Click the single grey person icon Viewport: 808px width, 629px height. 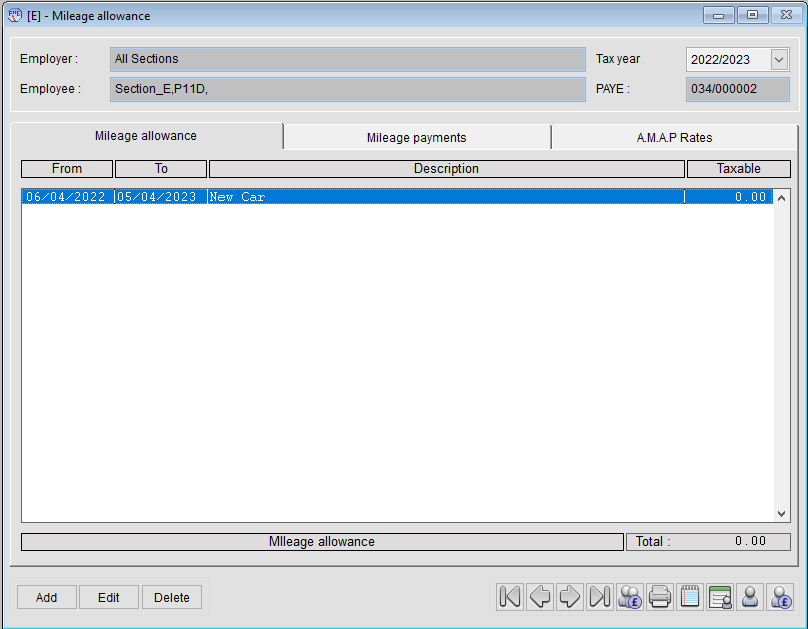pyautogui.click(x=750, y=597)
